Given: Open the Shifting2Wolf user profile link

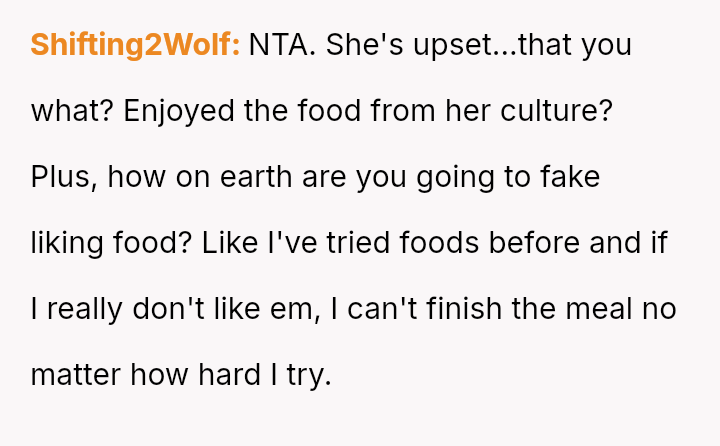Looking at the screenshot, I should 135,45.
